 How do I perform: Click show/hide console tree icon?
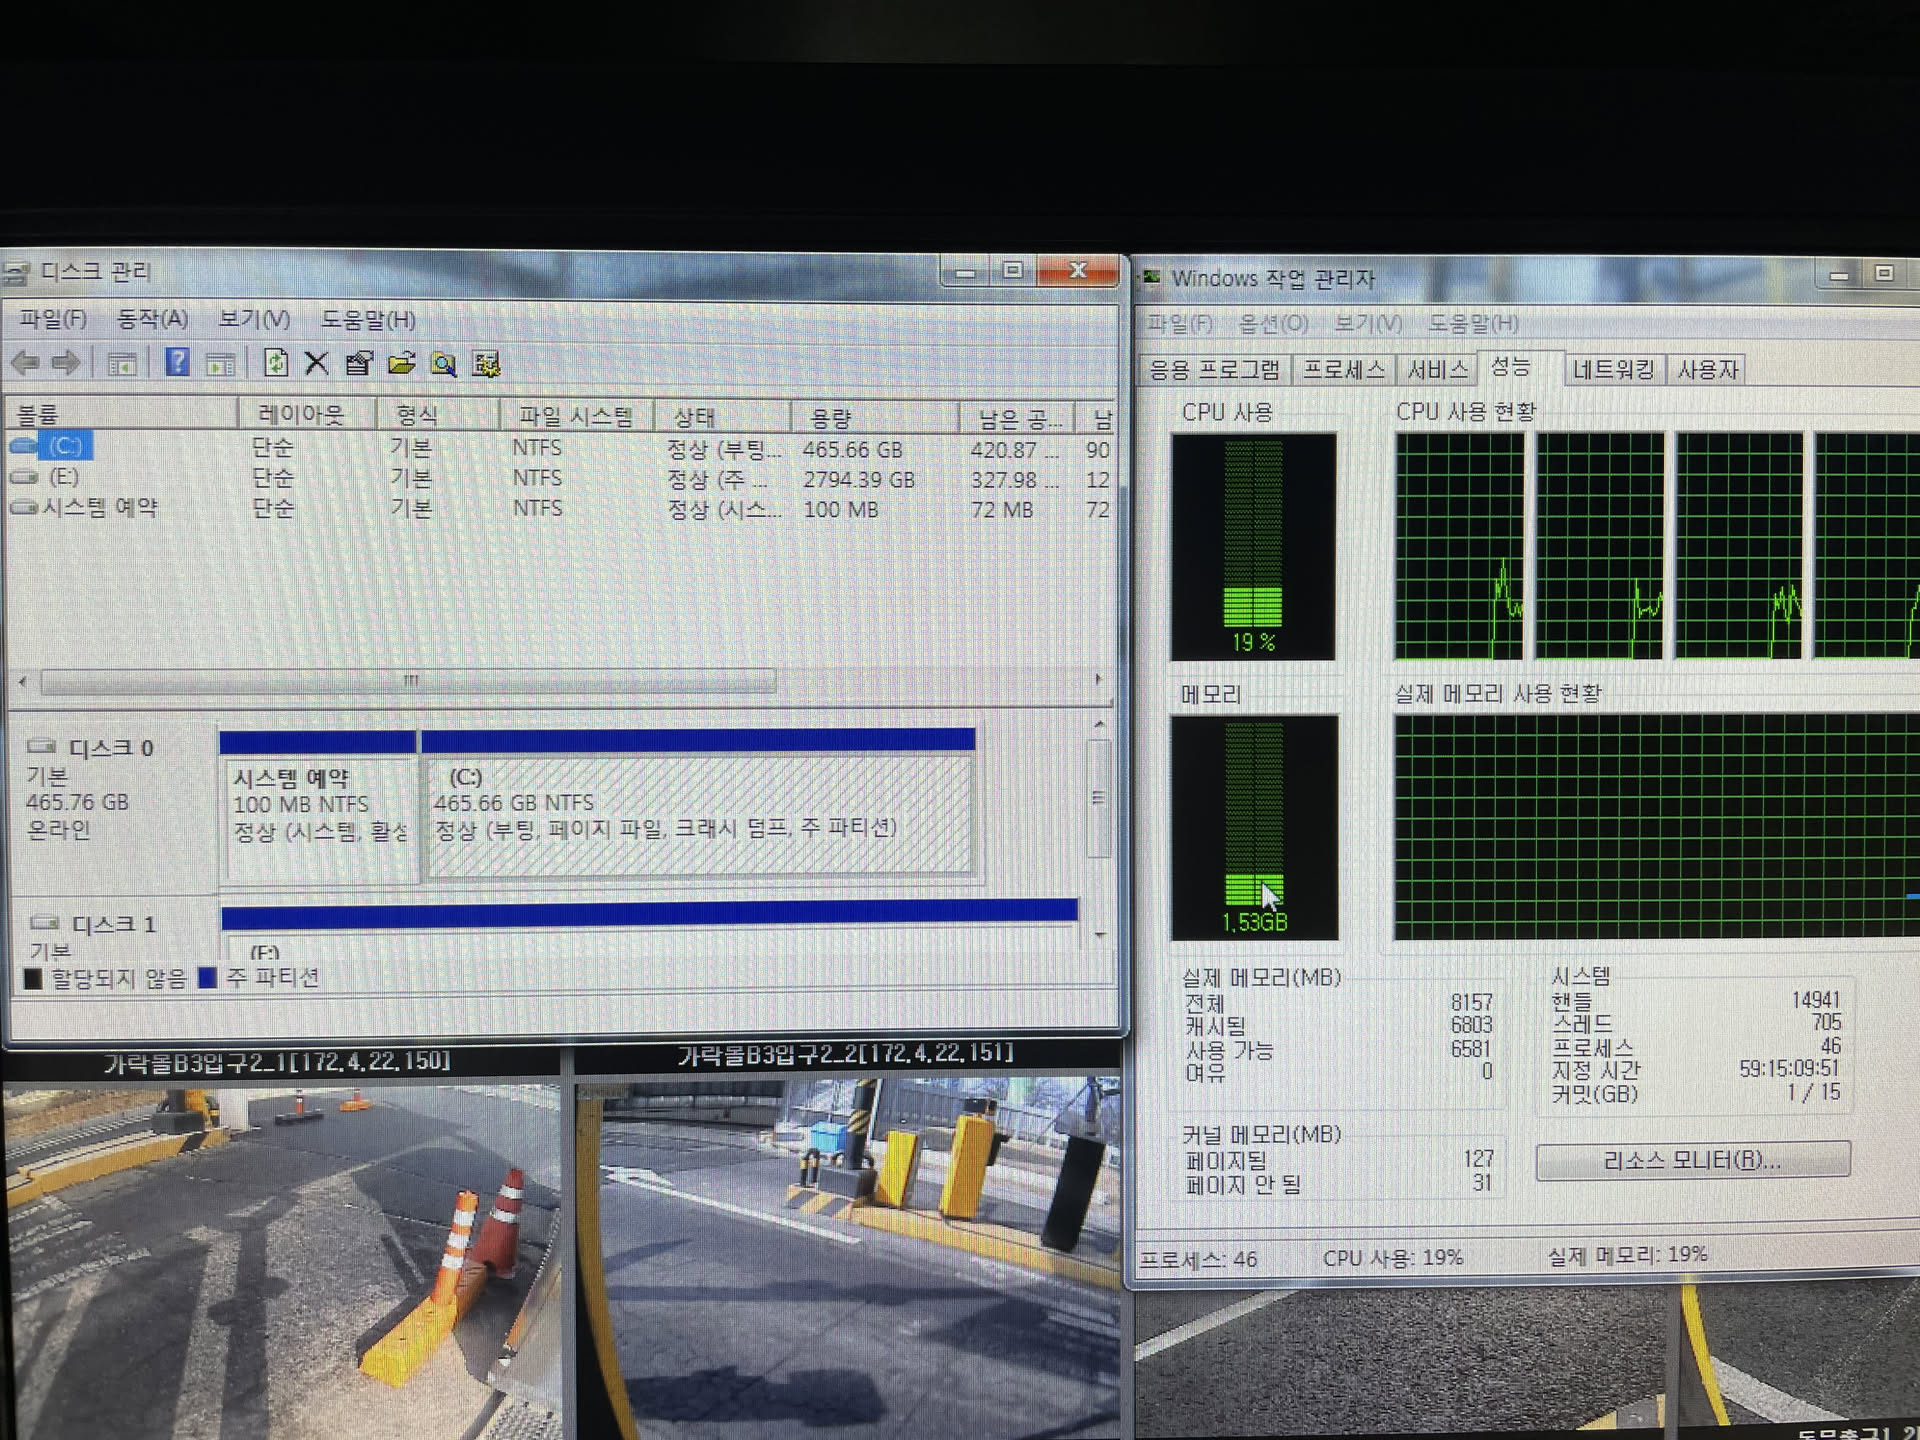[122, 364]
